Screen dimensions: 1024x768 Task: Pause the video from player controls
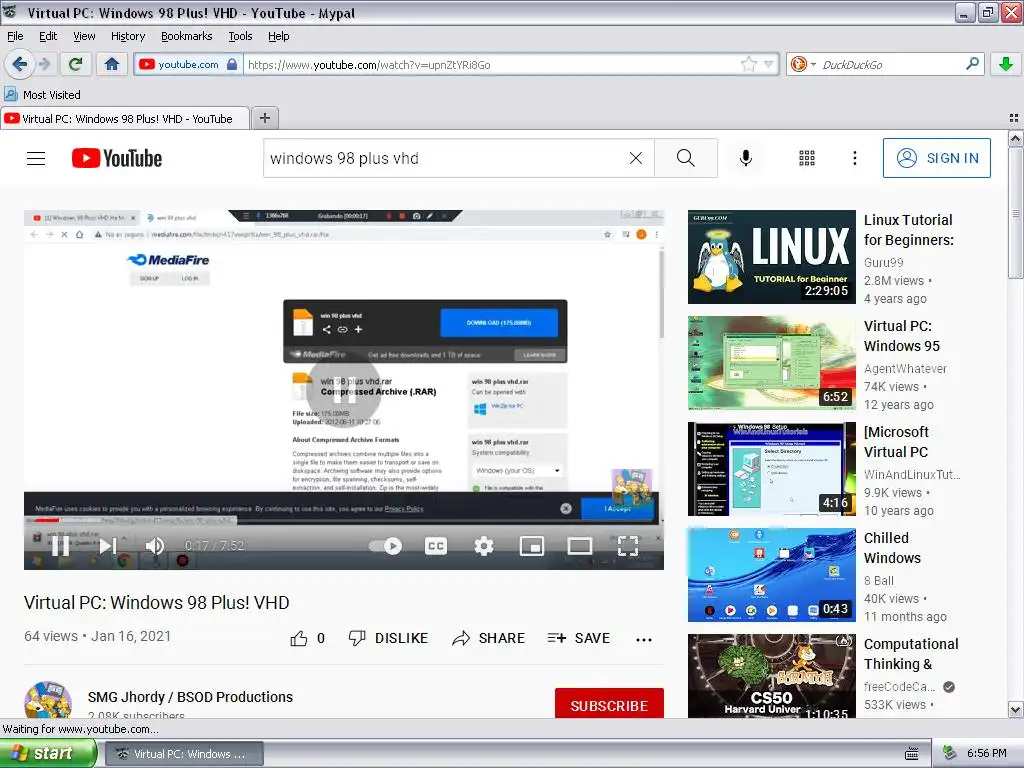tap(61, 546)
